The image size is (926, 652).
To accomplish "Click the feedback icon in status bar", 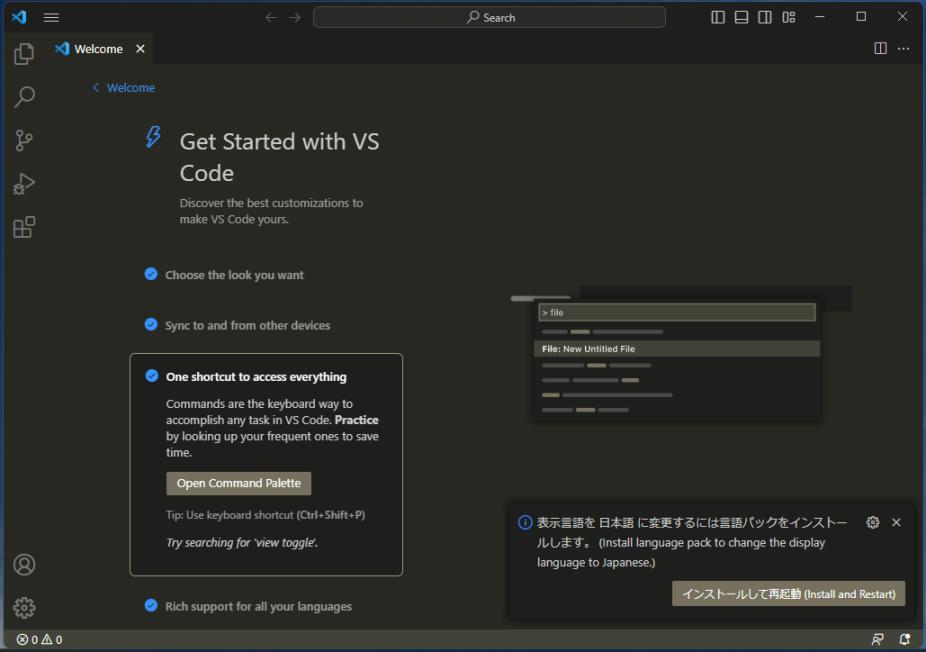I will tap(878, 640).
